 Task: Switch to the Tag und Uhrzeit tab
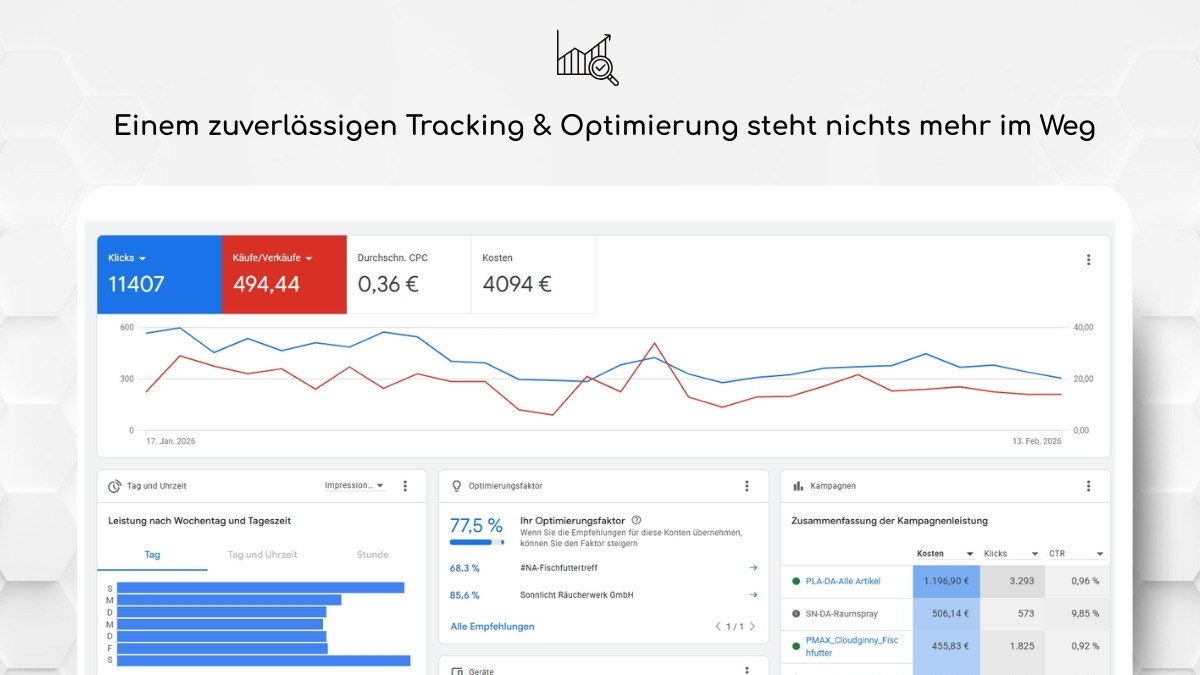pyautogui.click(x=262, y=554)
